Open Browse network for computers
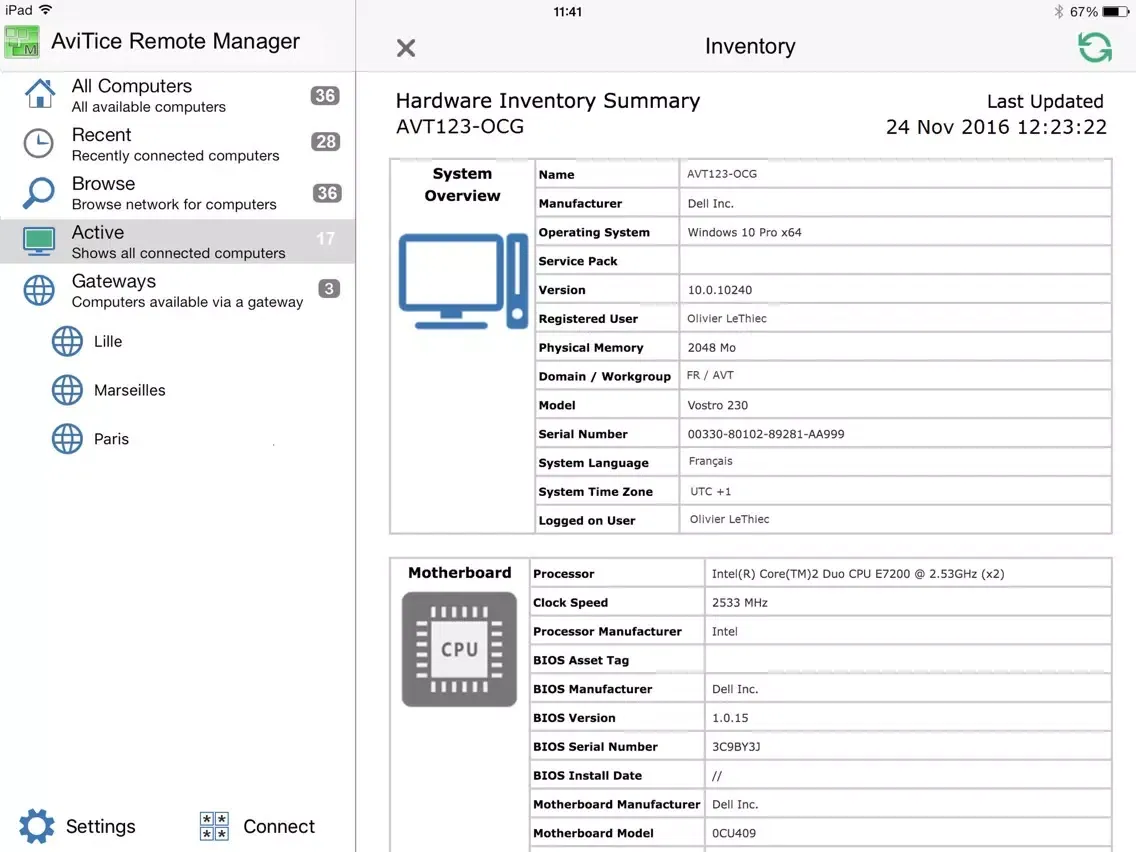Screen dimensions: 1136x852 pyautogui.click(x=178, y=193)
